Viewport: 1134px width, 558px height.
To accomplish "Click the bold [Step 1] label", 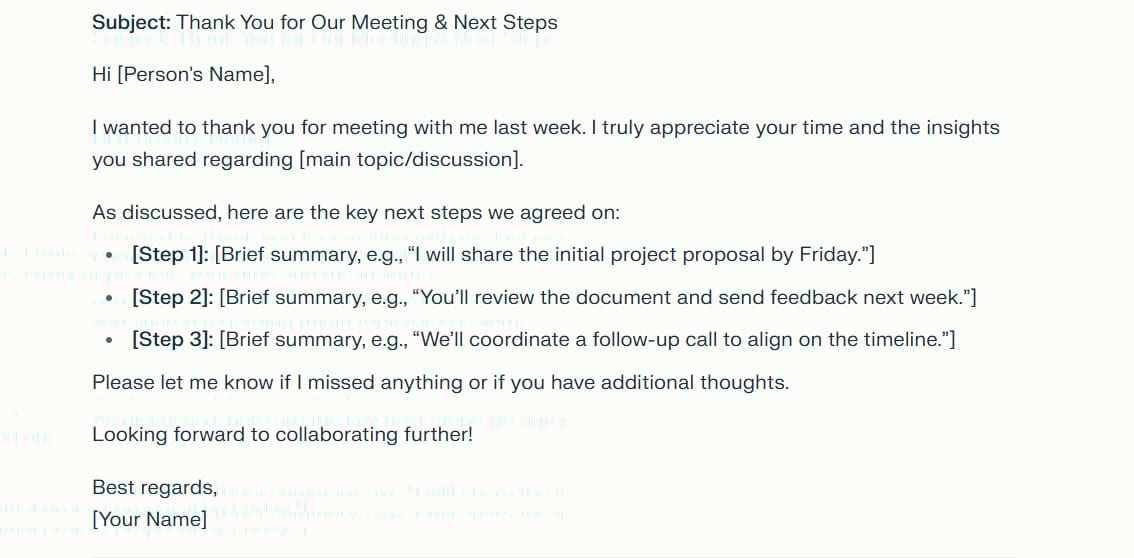I will (170, 255).
